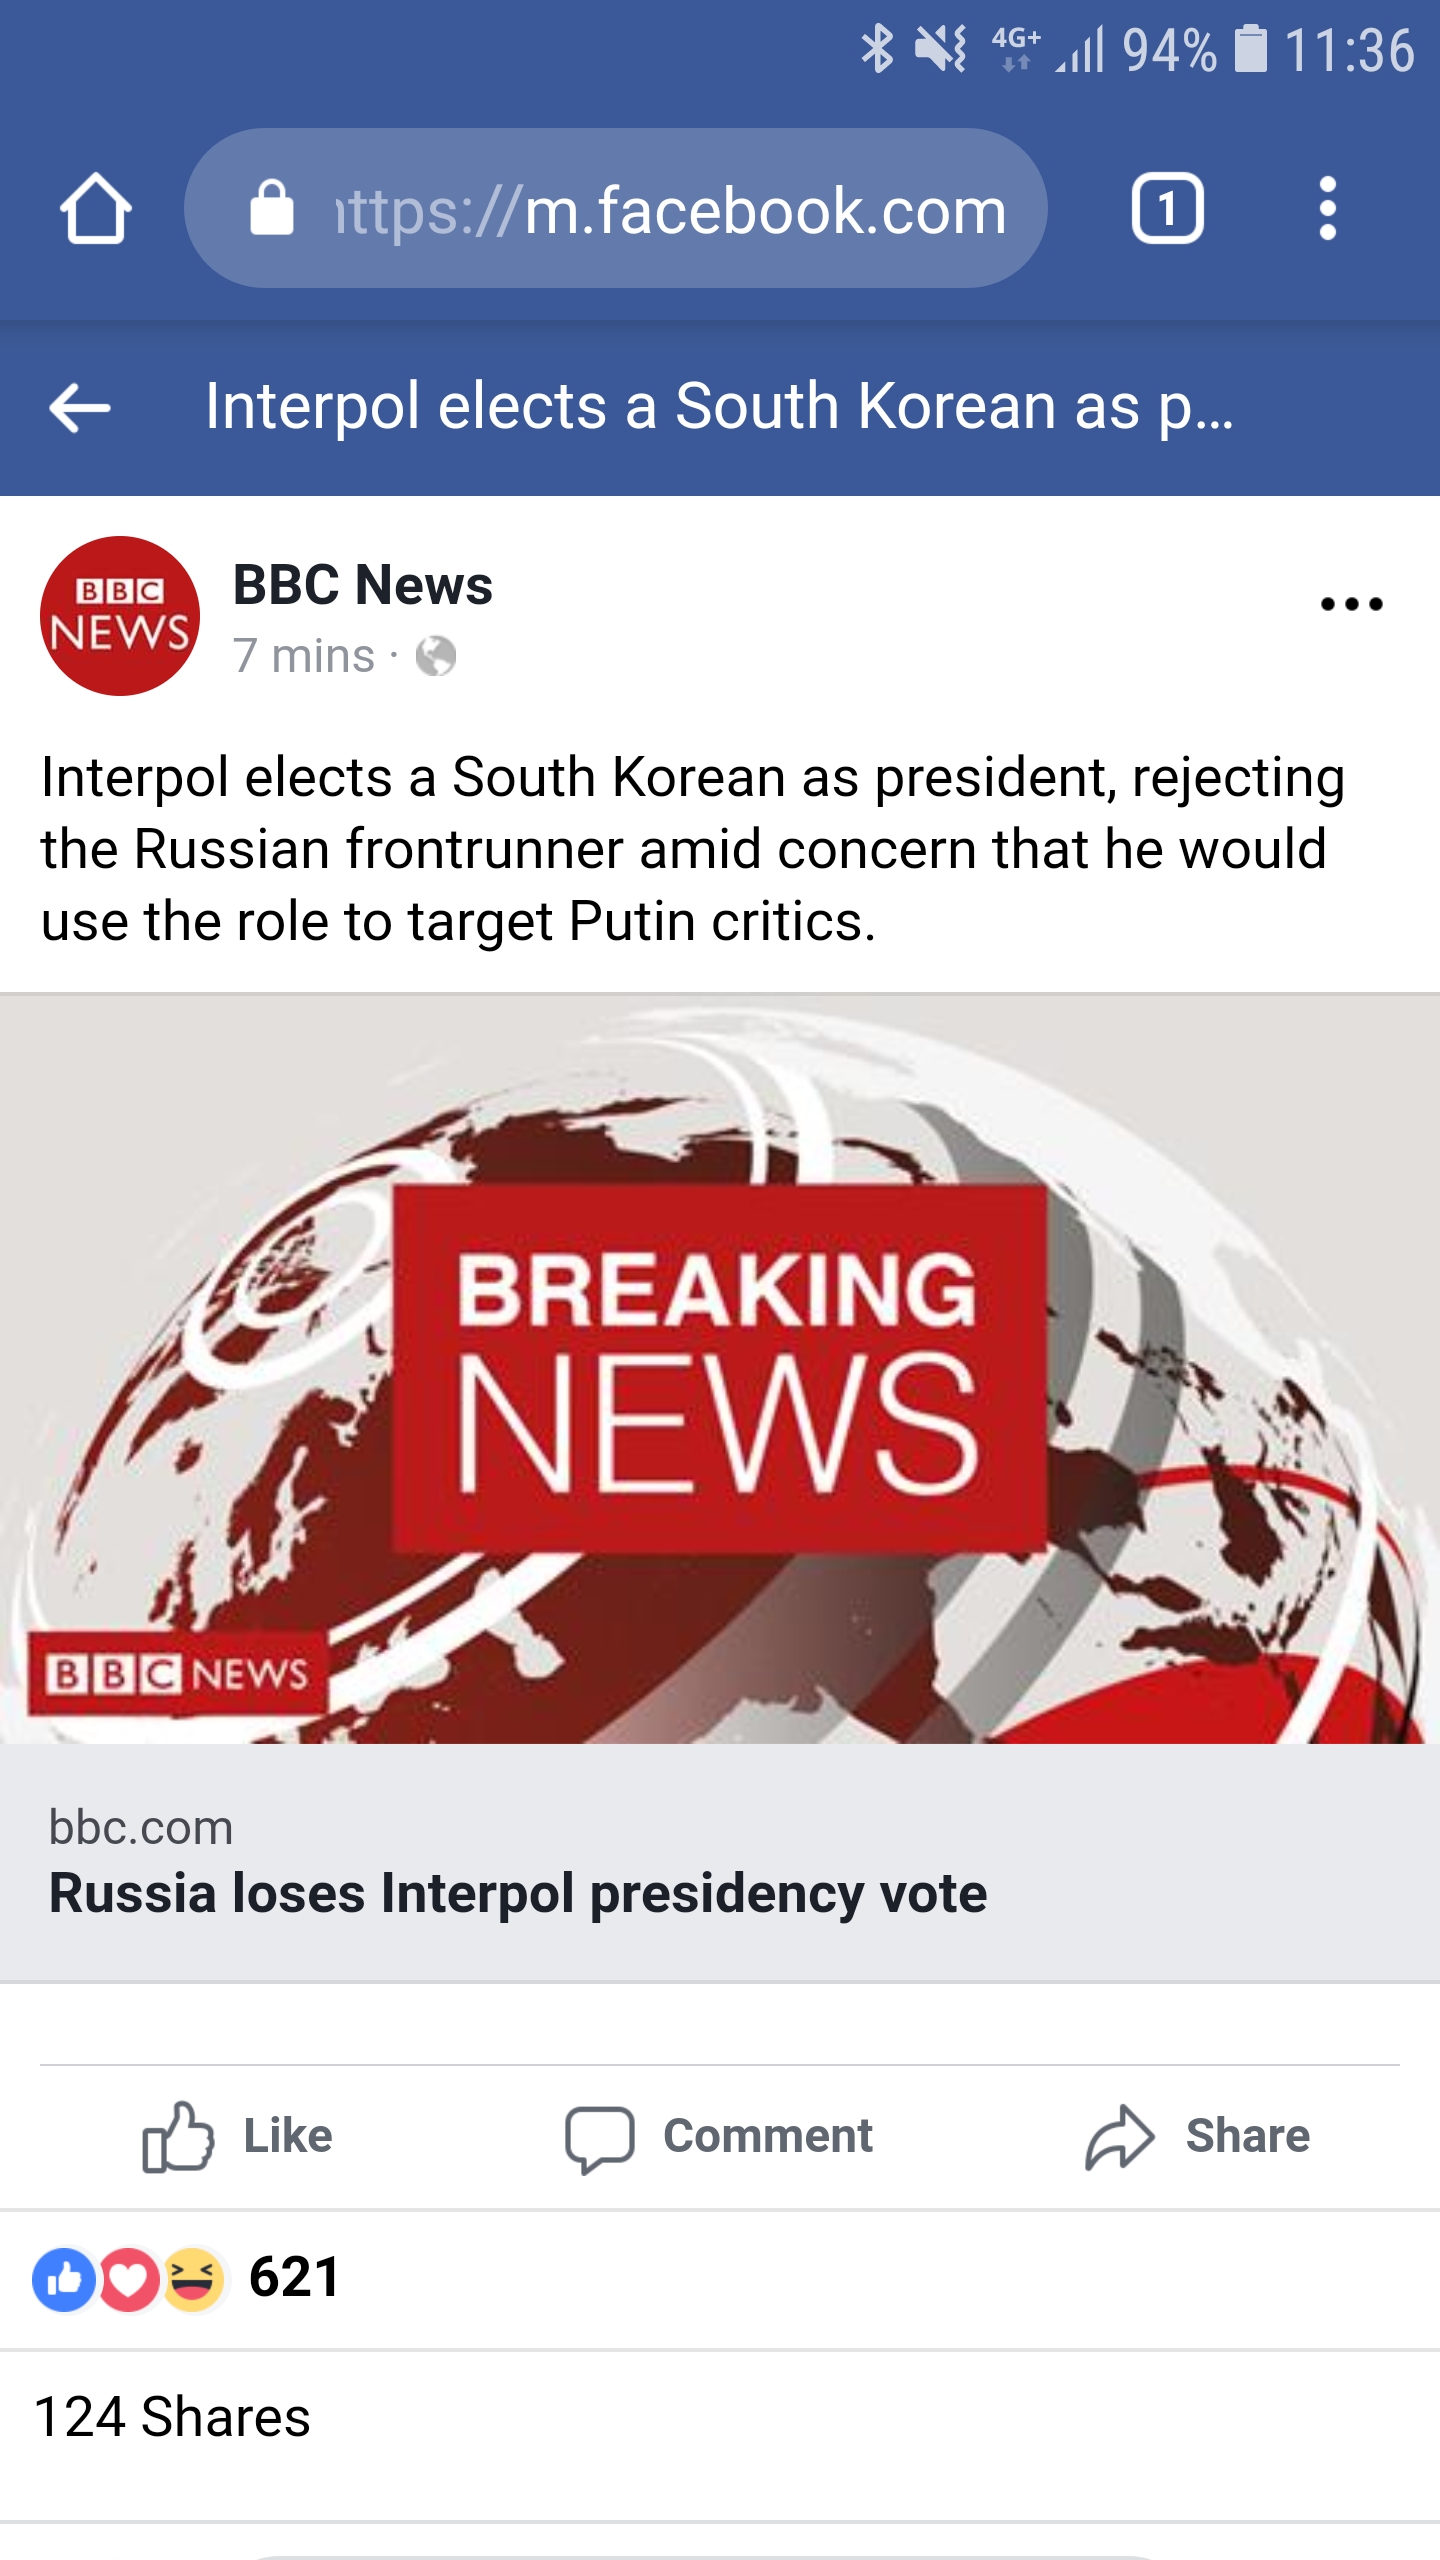Open the BBC News page name
Image resolution: width=1440 pixels, height=2560 pixels.
(x=362, y=585)
